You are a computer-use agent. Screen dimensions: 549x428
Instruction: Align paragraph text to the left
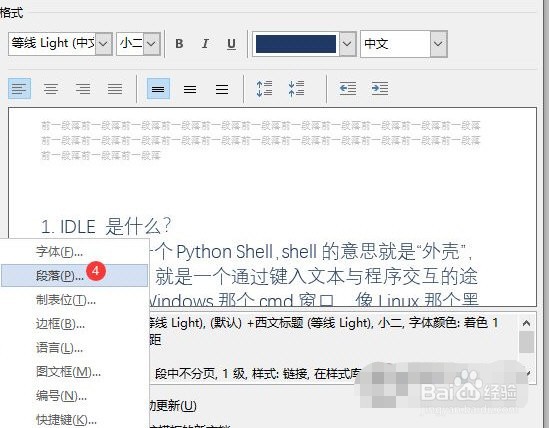click(x=19, y=88)
